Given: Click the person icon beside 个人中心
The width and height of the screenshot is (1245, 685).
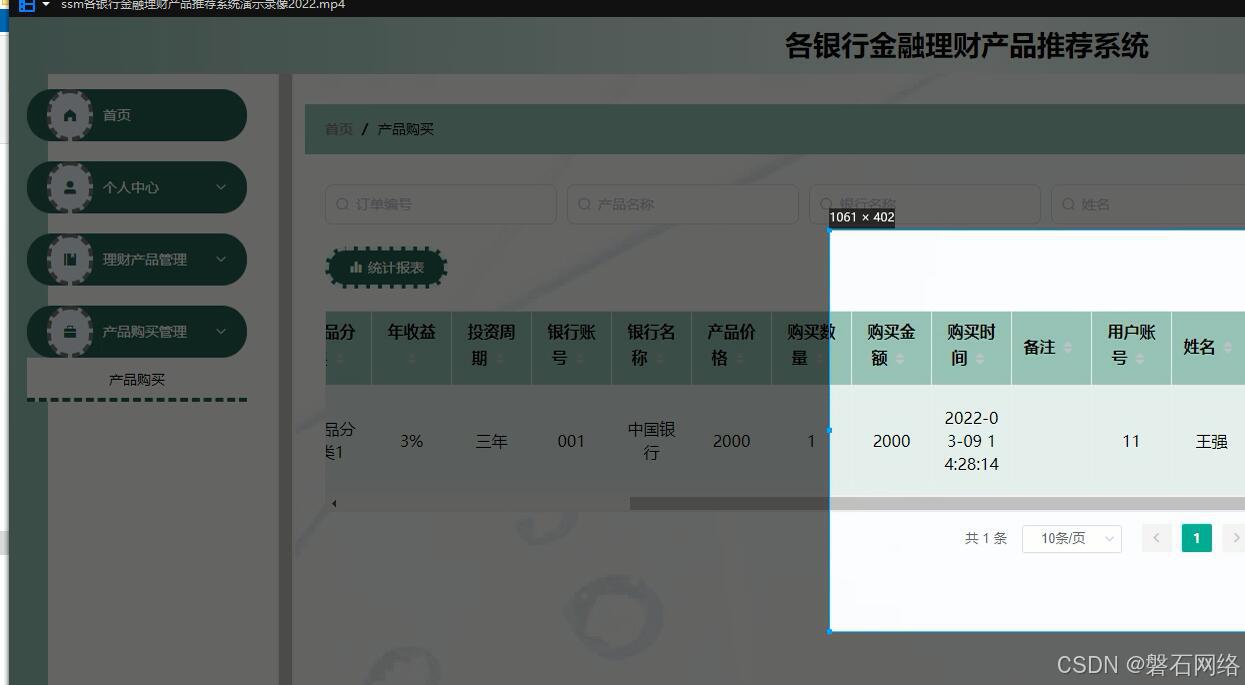Looking at the screenshot, I should tap(70, 187).
